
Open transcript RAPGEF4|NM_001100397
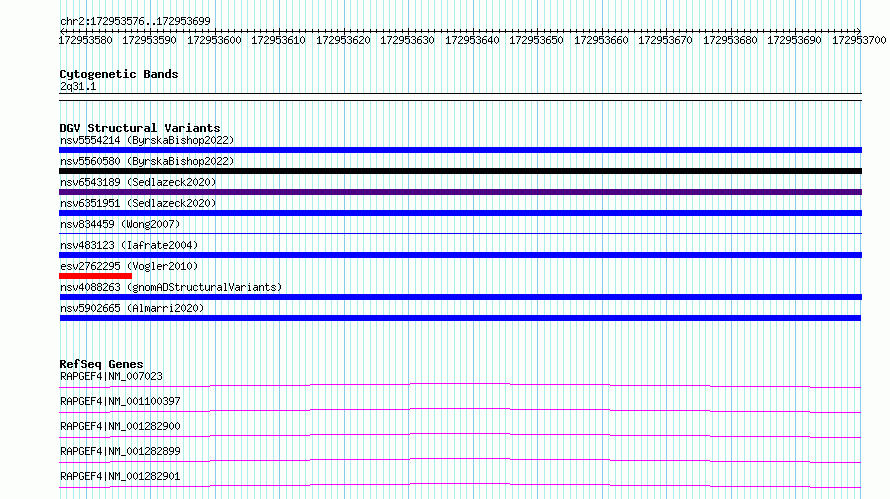point(120,401)
